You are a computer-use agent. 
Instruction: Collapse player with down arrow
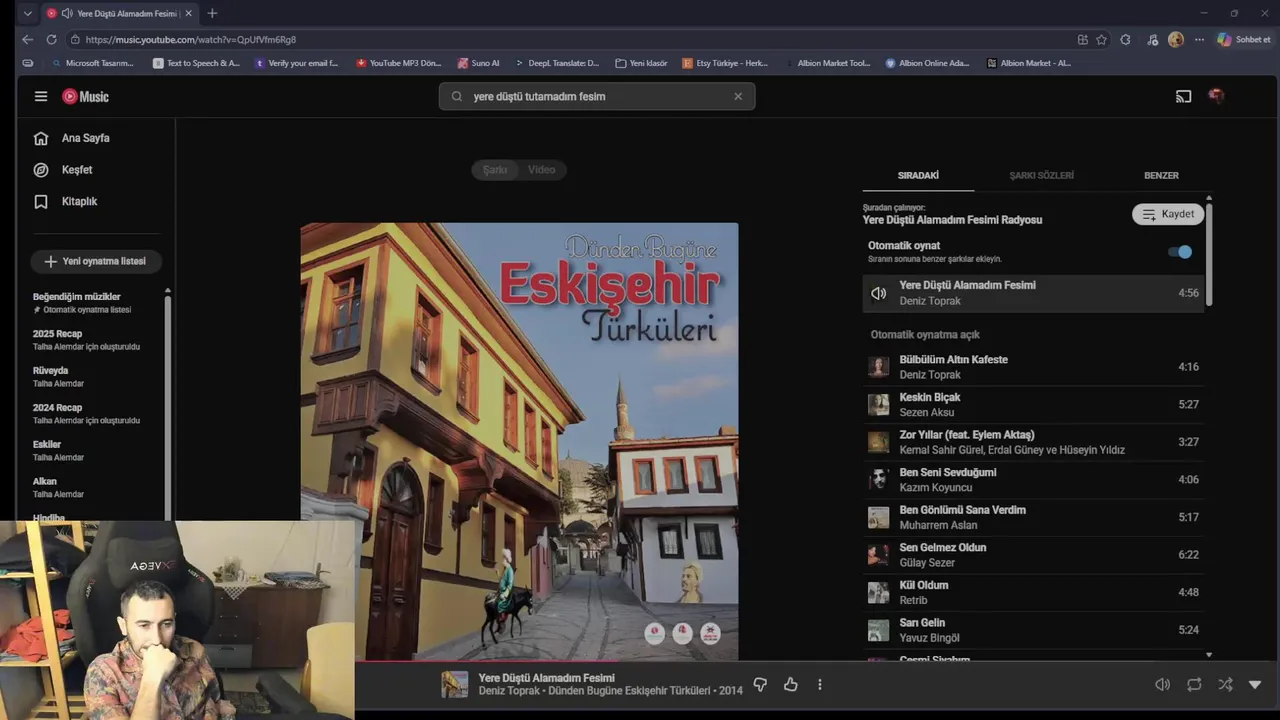pyautogui.click(x=1255, y=685)
